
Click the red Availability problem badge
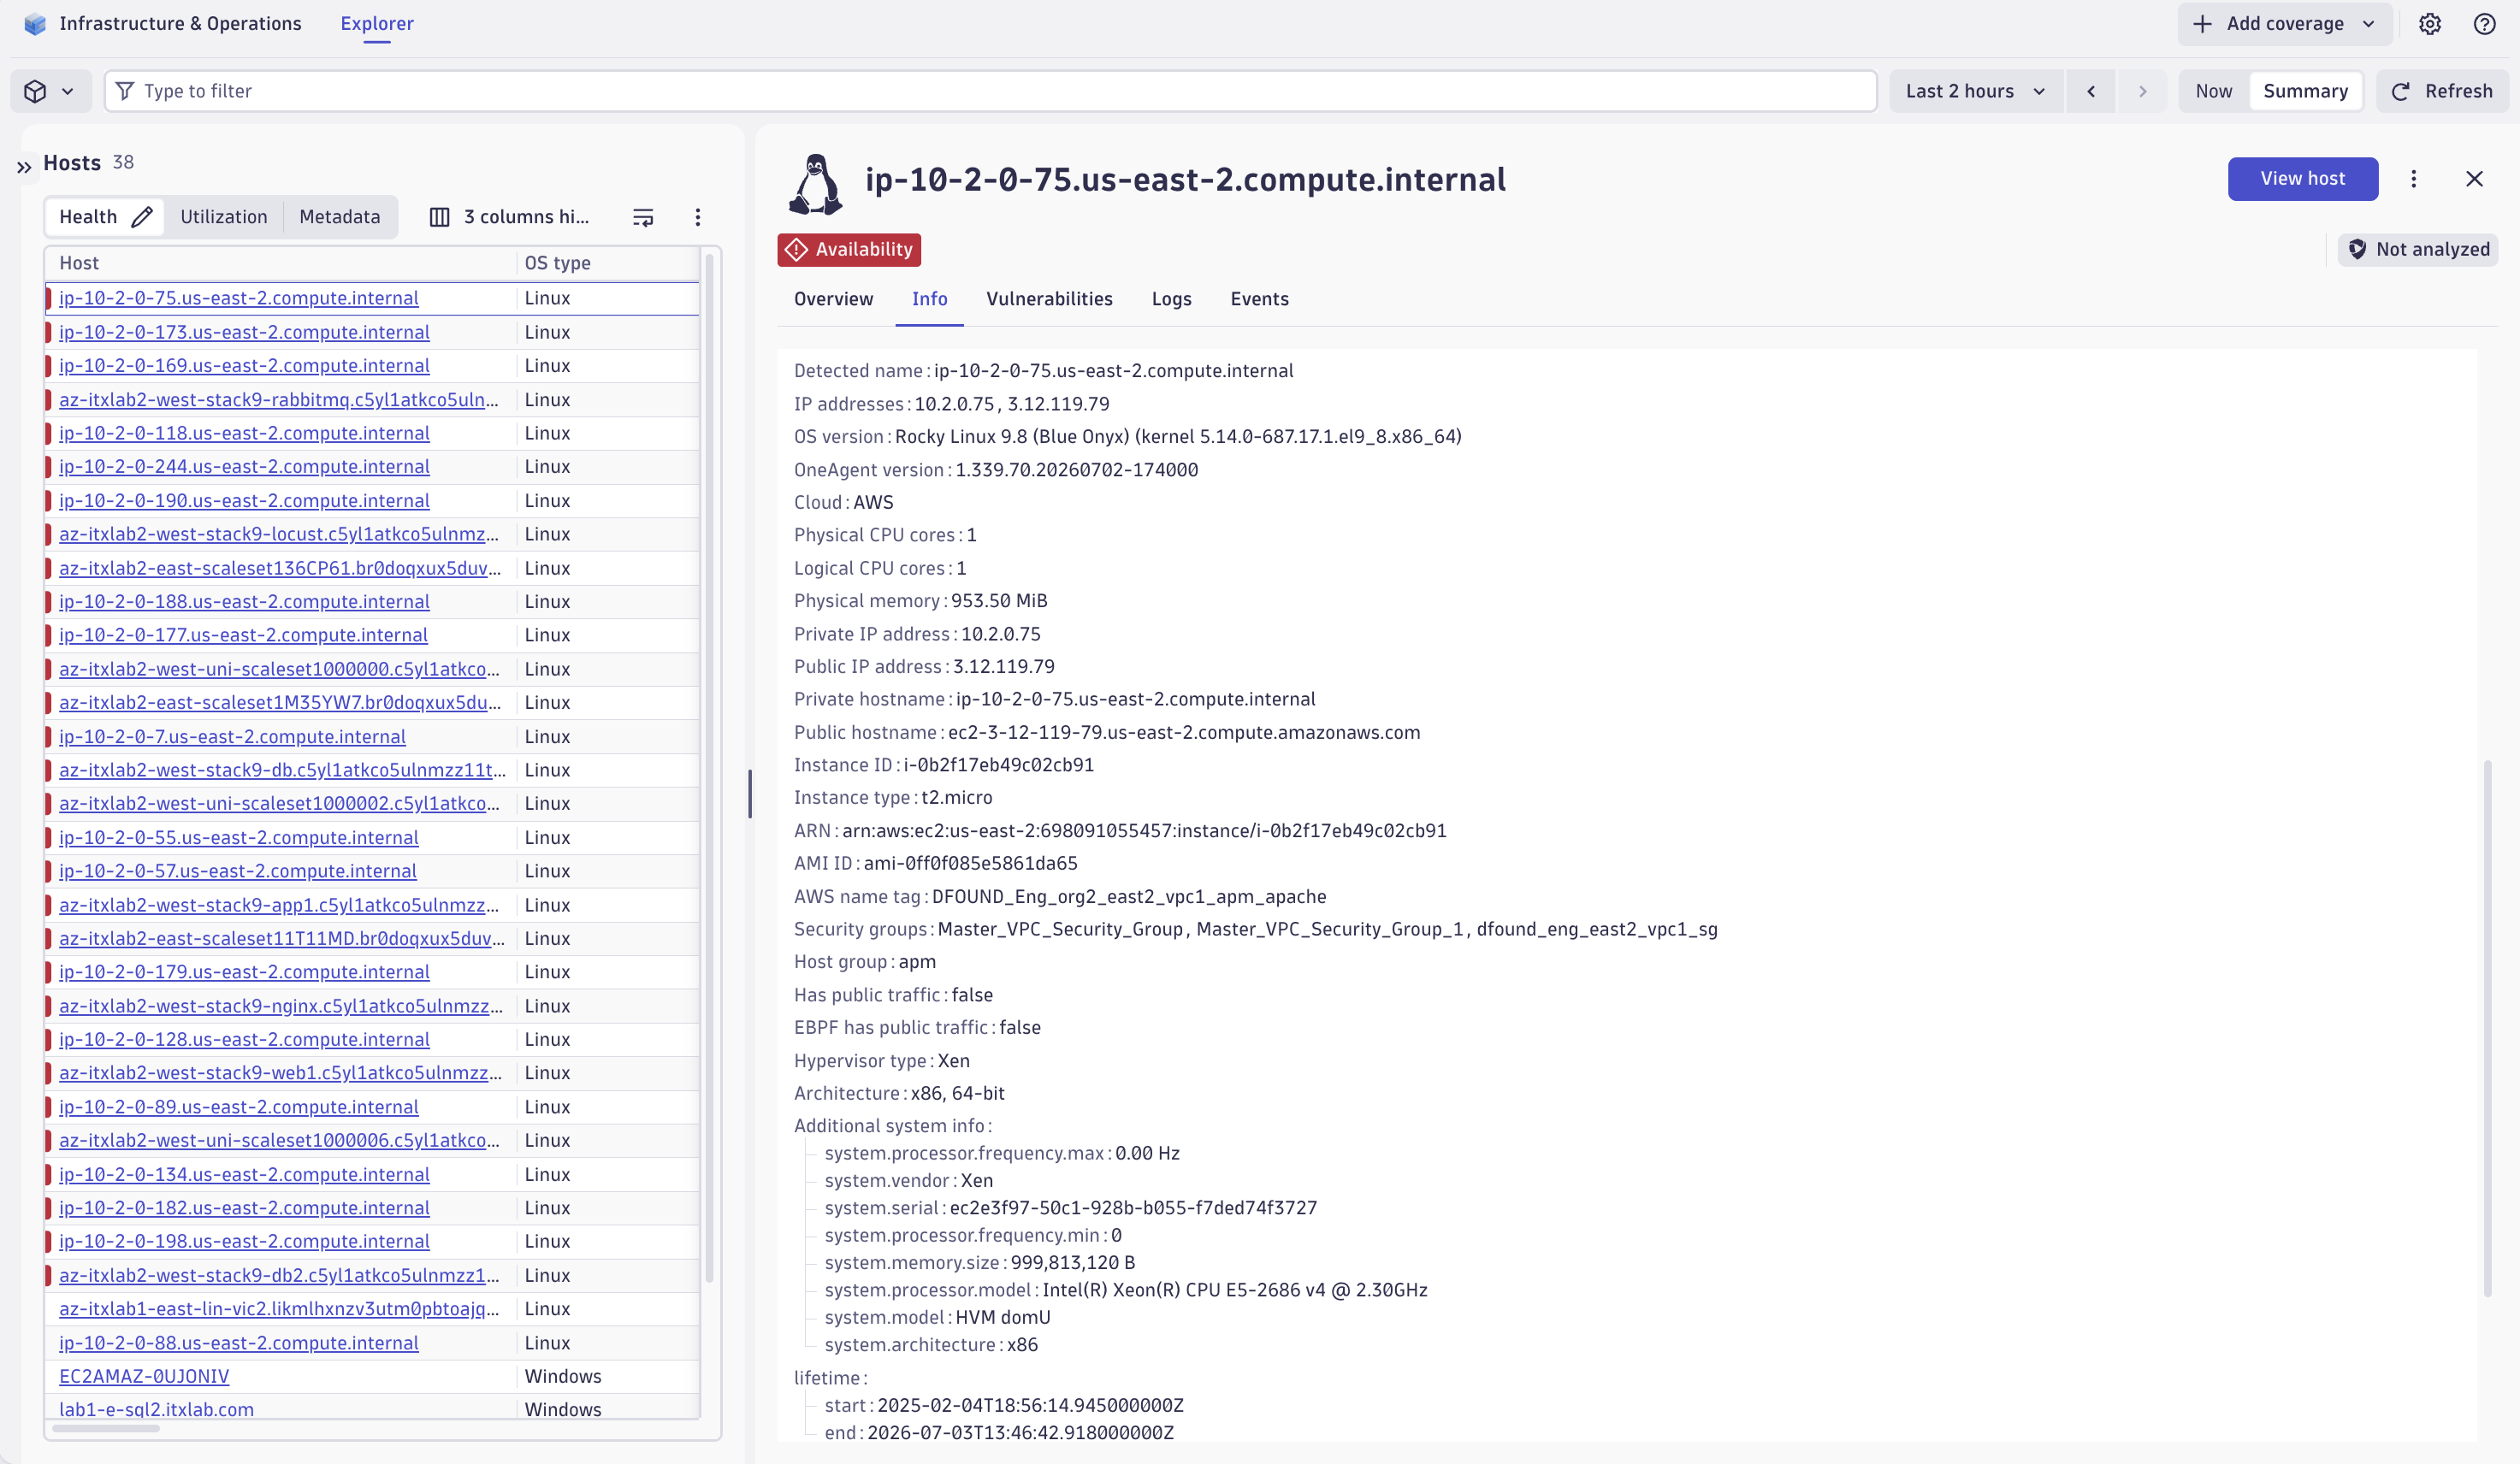849,250
